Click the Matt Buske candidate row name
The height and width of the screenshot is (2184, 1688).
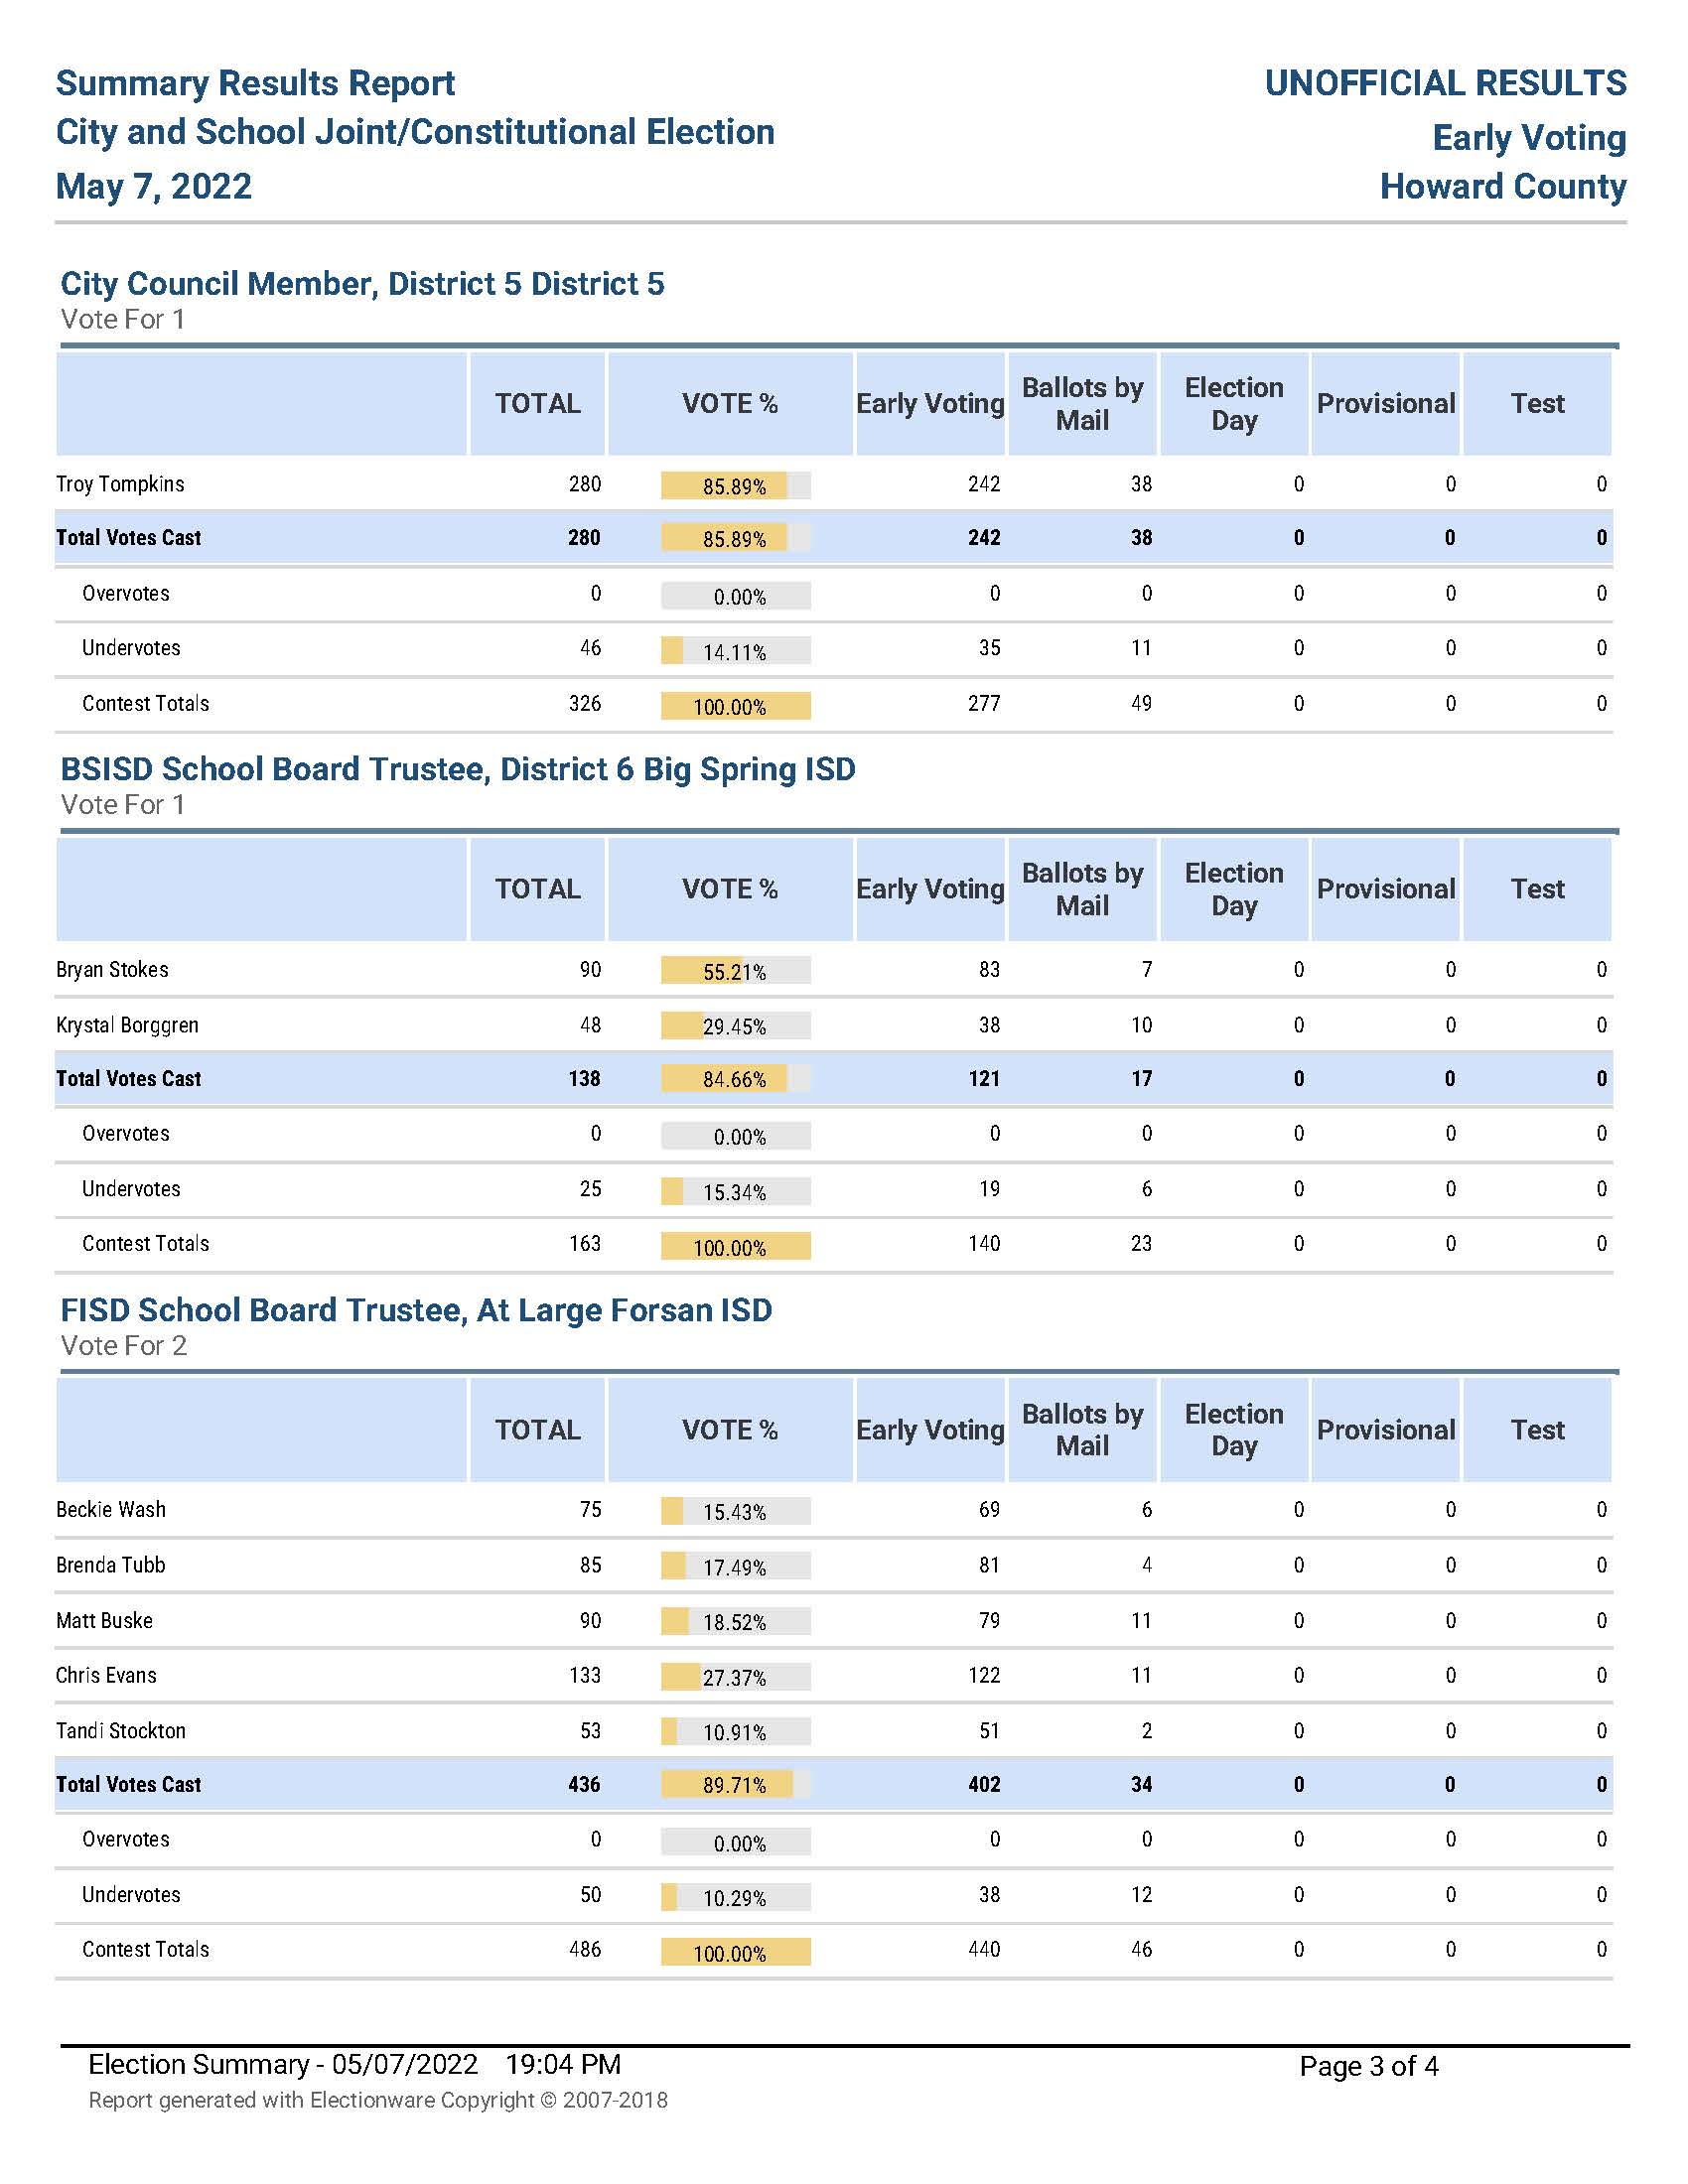point(104,1620)
